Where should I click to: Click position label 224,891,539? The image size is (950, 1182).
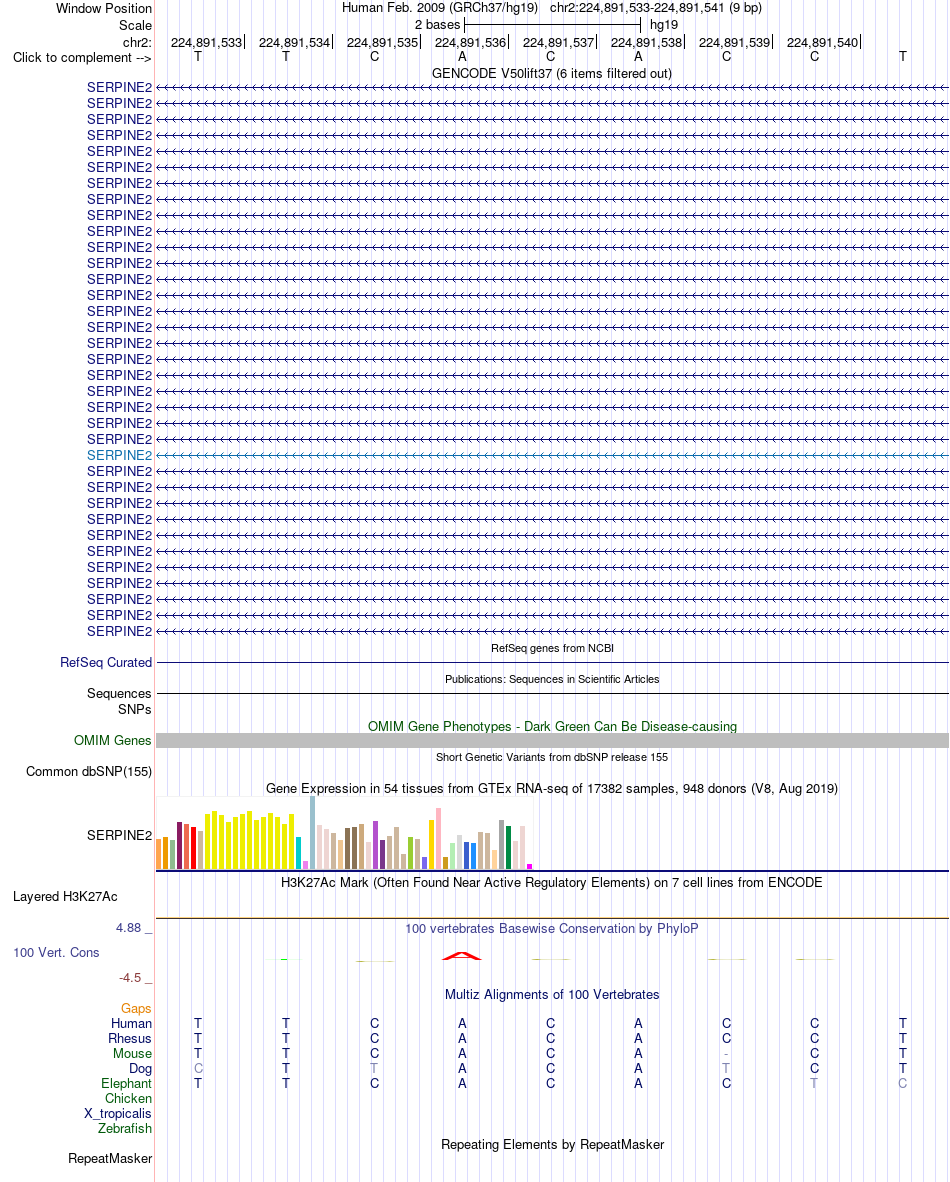point(734,42)
